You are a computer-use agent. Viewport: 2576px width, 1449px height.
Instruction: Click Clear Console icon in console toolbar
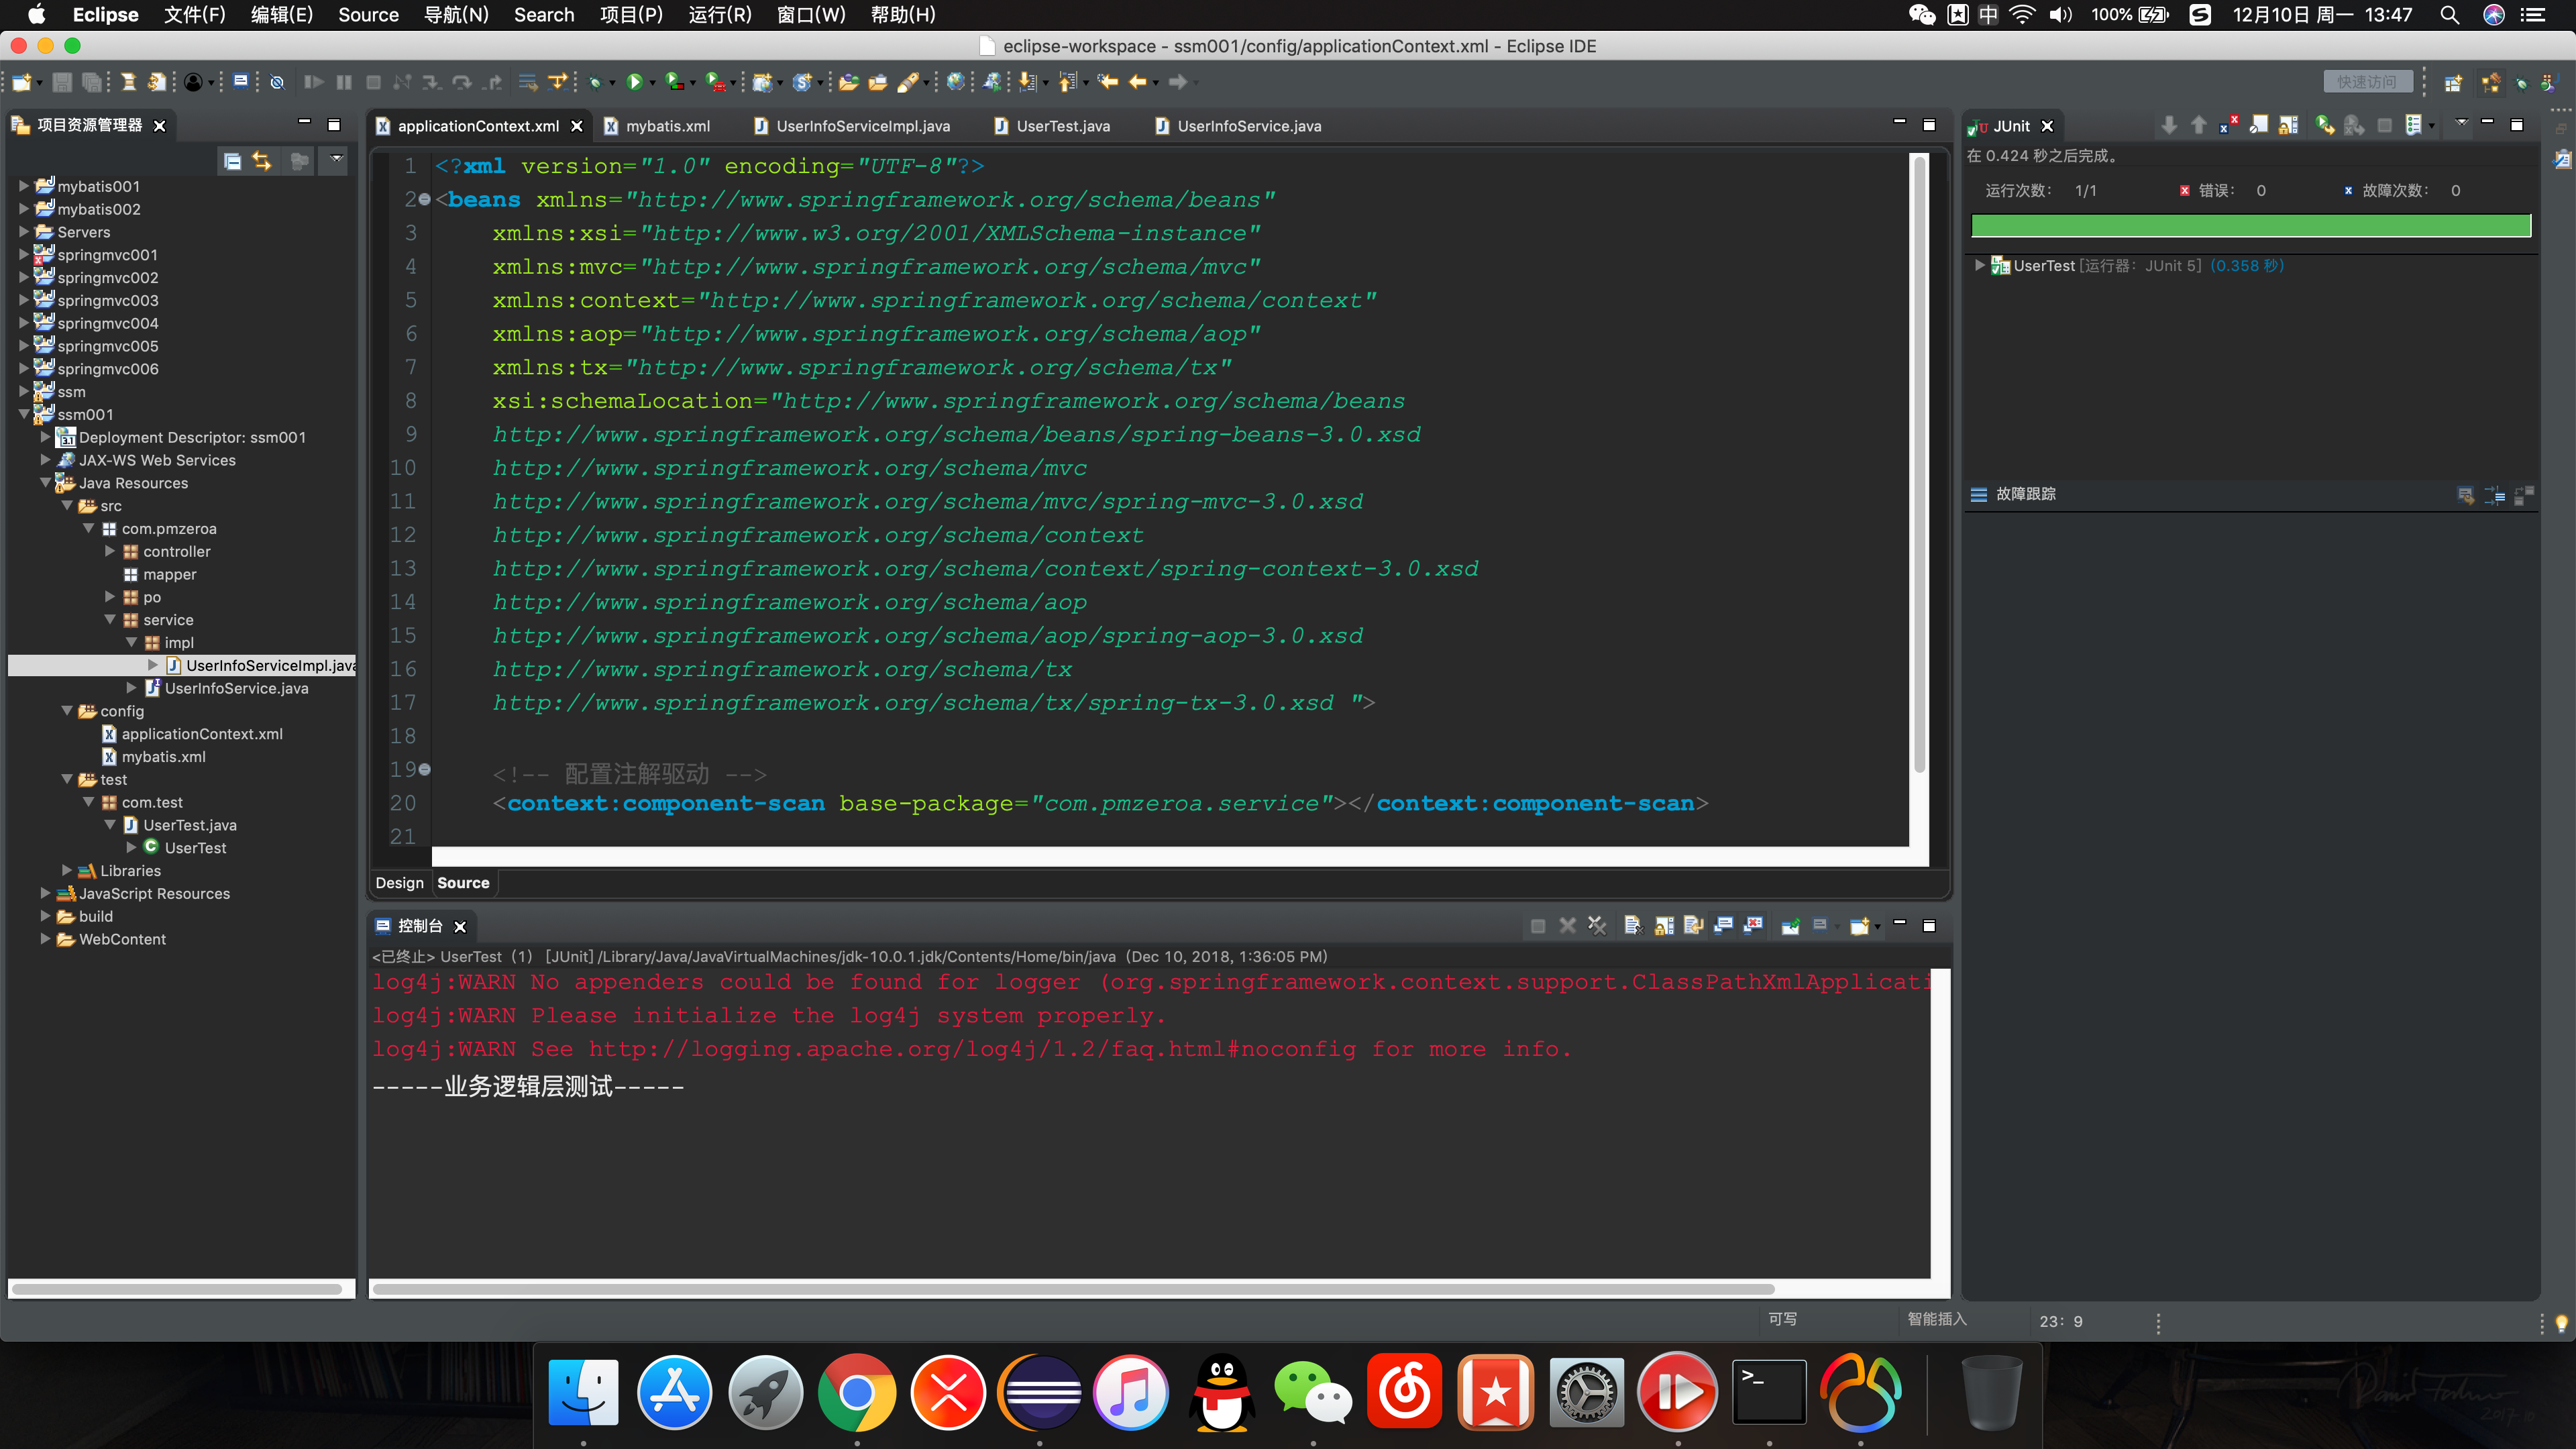tap(1633, 925)
